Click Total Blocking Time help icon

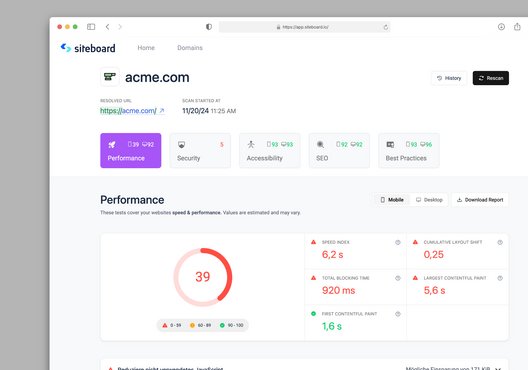398,278
